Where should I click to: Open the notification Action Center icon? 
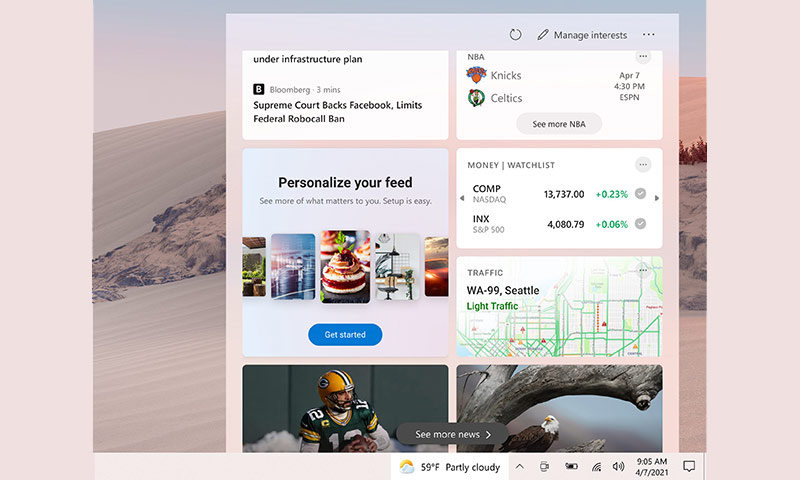689,466
